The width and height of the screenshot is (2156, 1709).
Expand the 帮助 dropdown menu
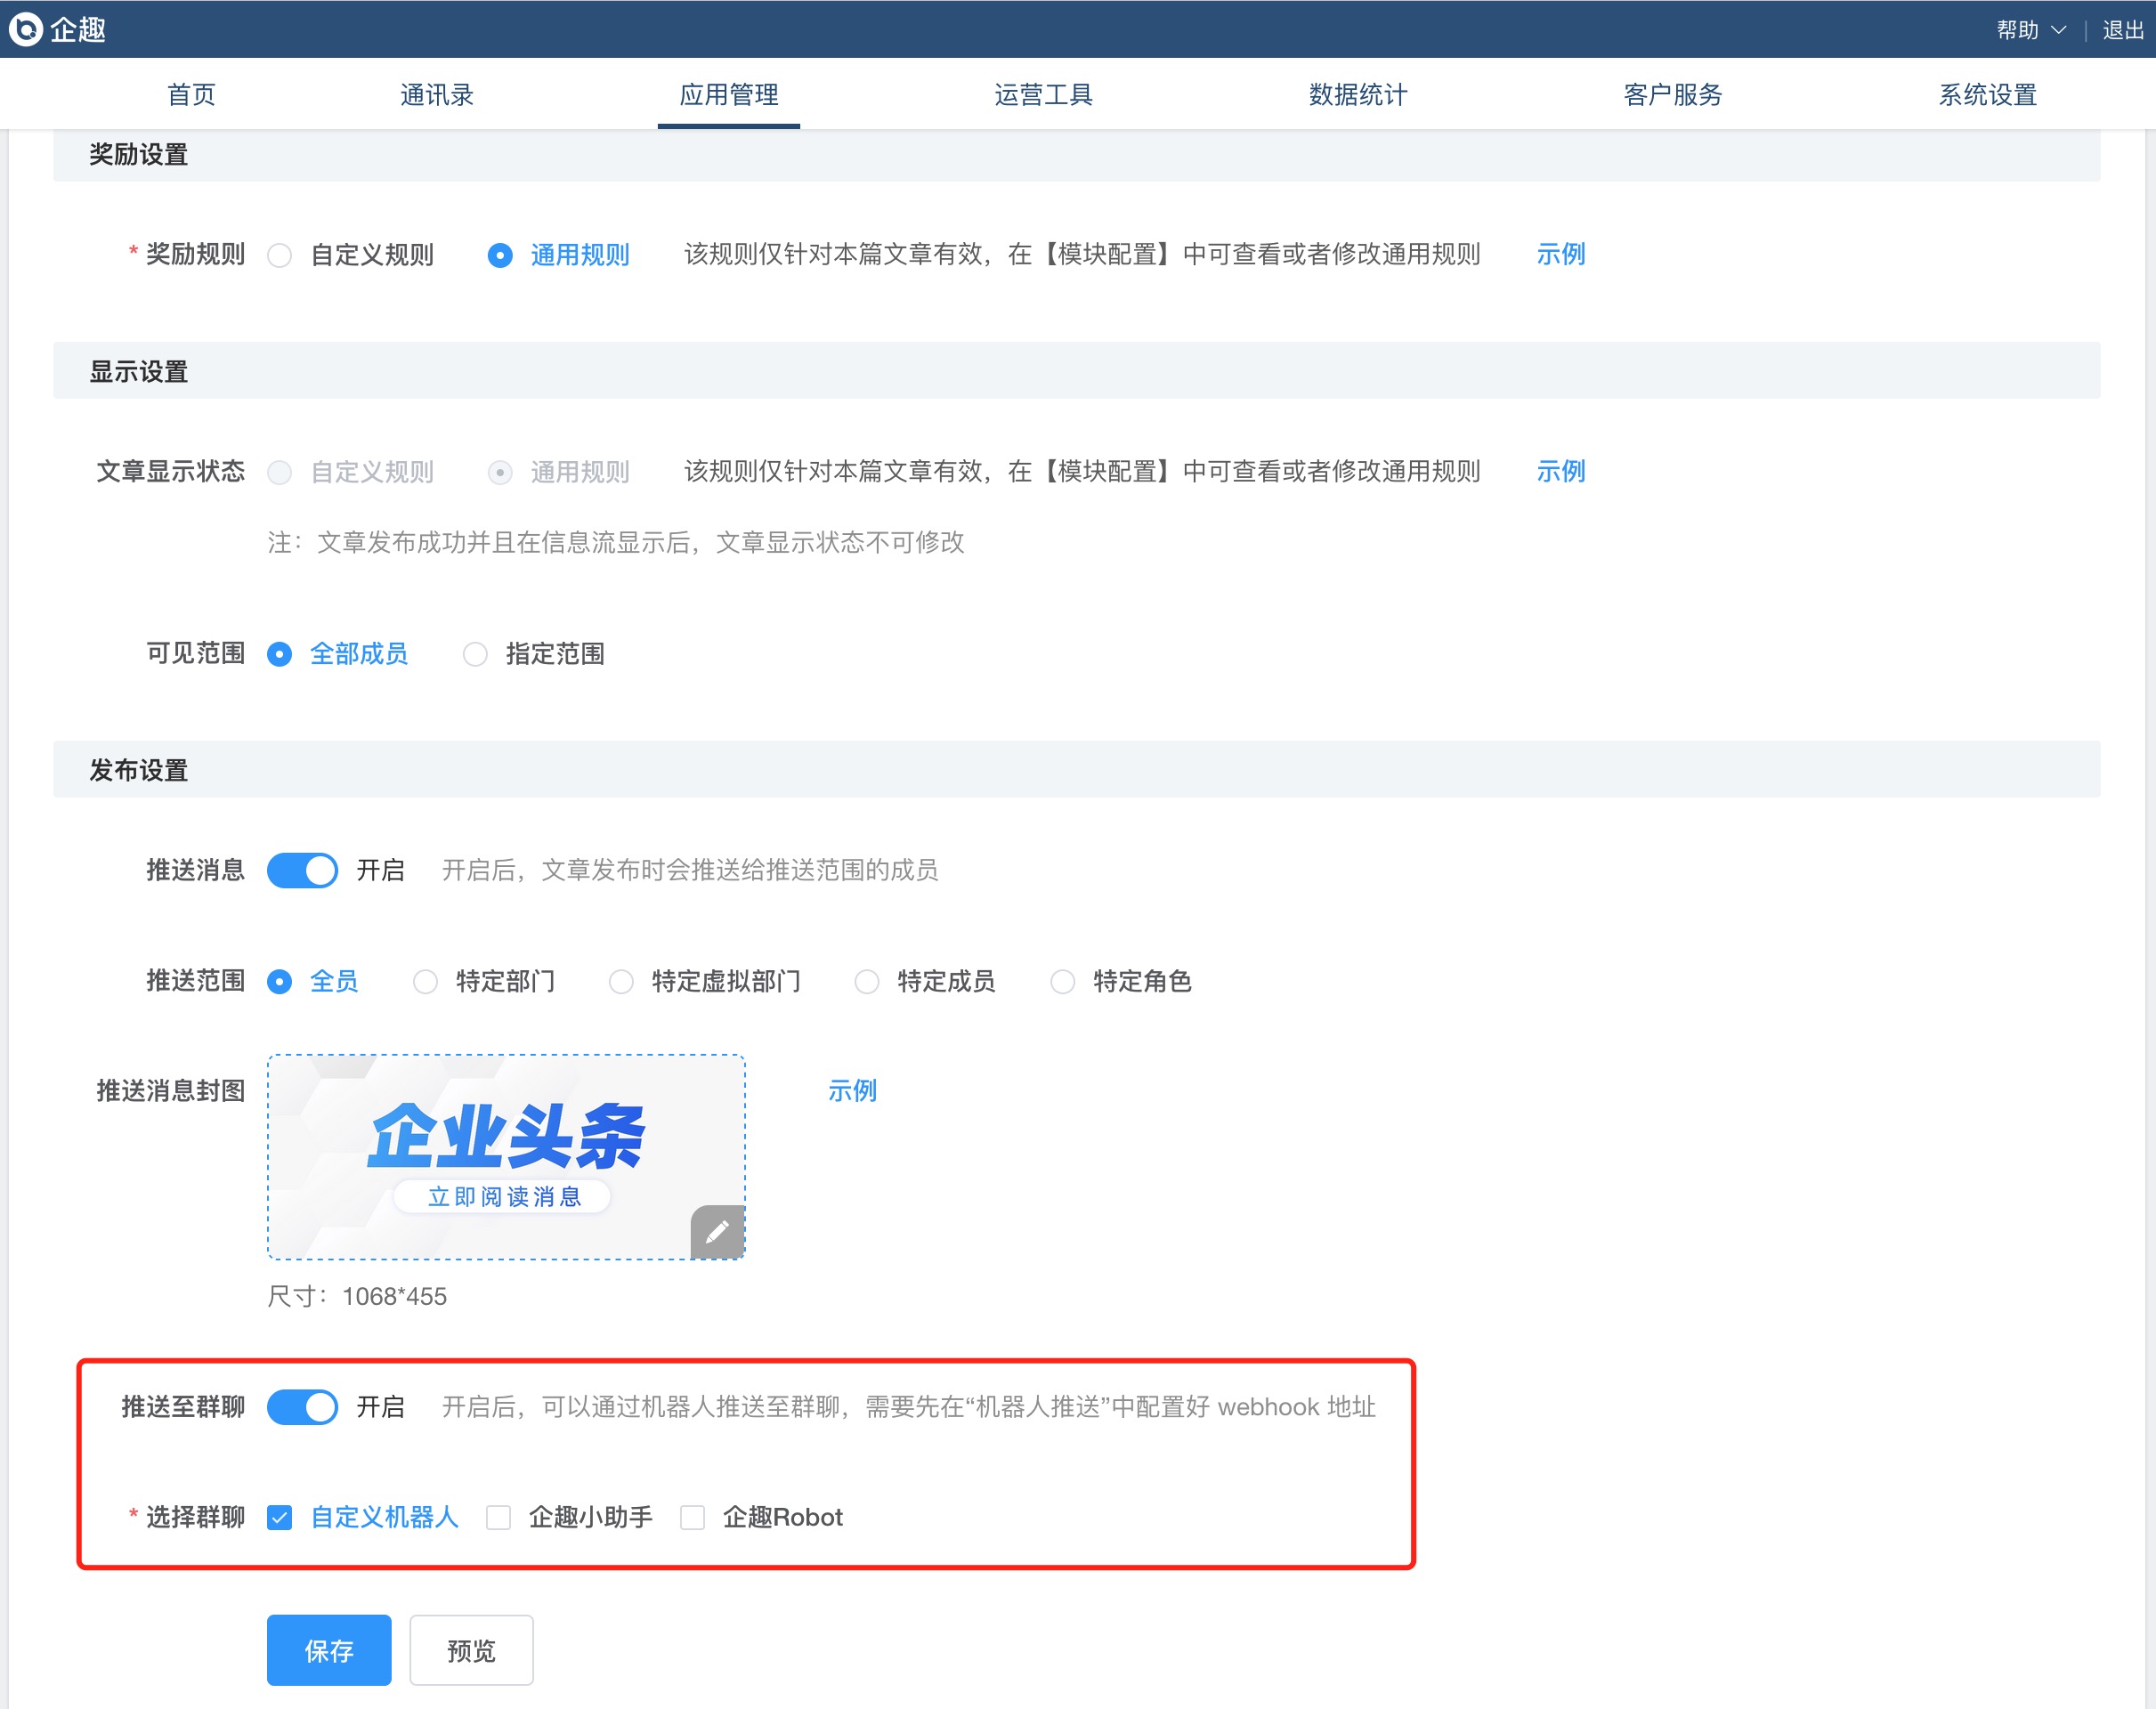[2030, 30]
